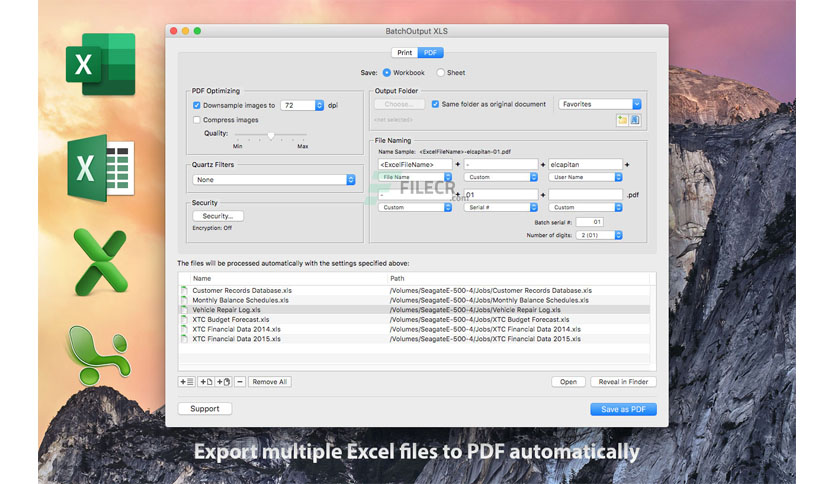Sort by the Name column header
The width and height of the screenshot is (836, 484).
(x=288, y=278)
